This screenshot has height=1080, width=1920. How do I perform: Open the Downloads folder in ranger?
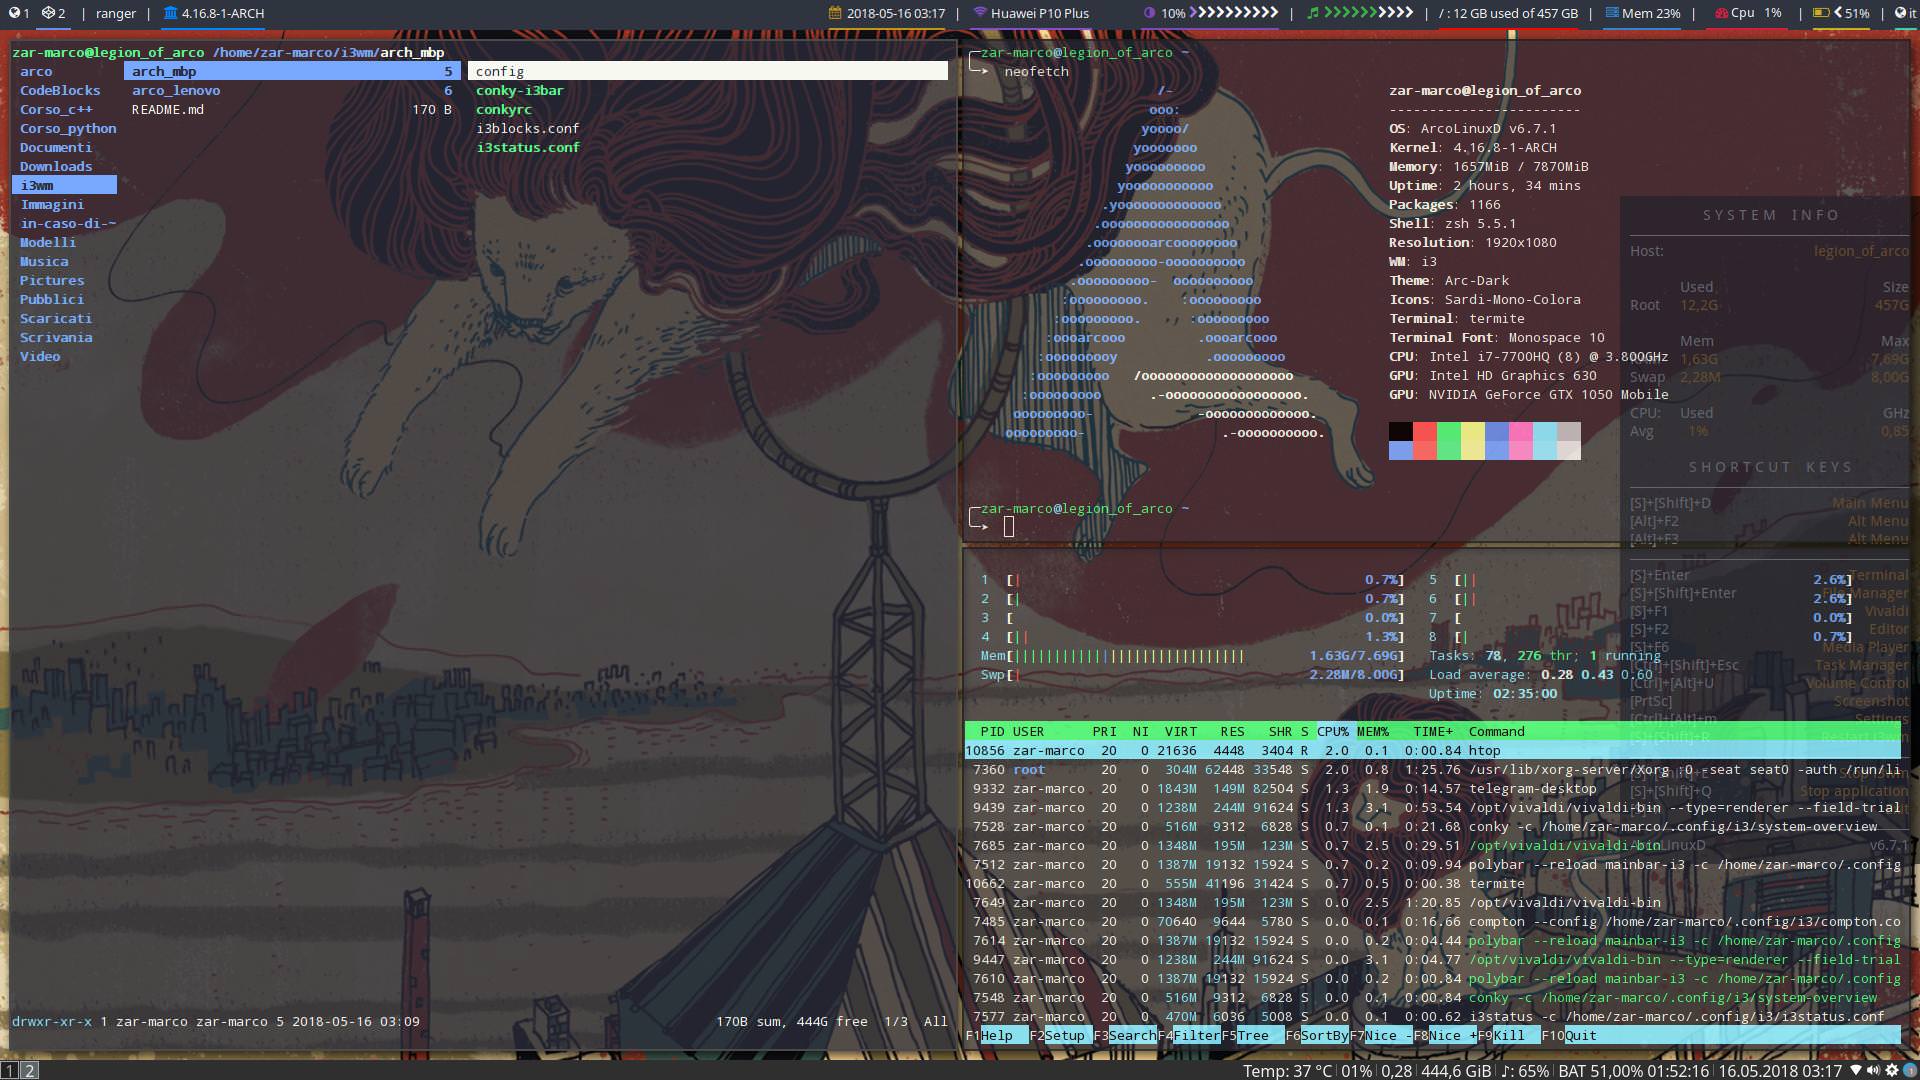click(56, 166)
